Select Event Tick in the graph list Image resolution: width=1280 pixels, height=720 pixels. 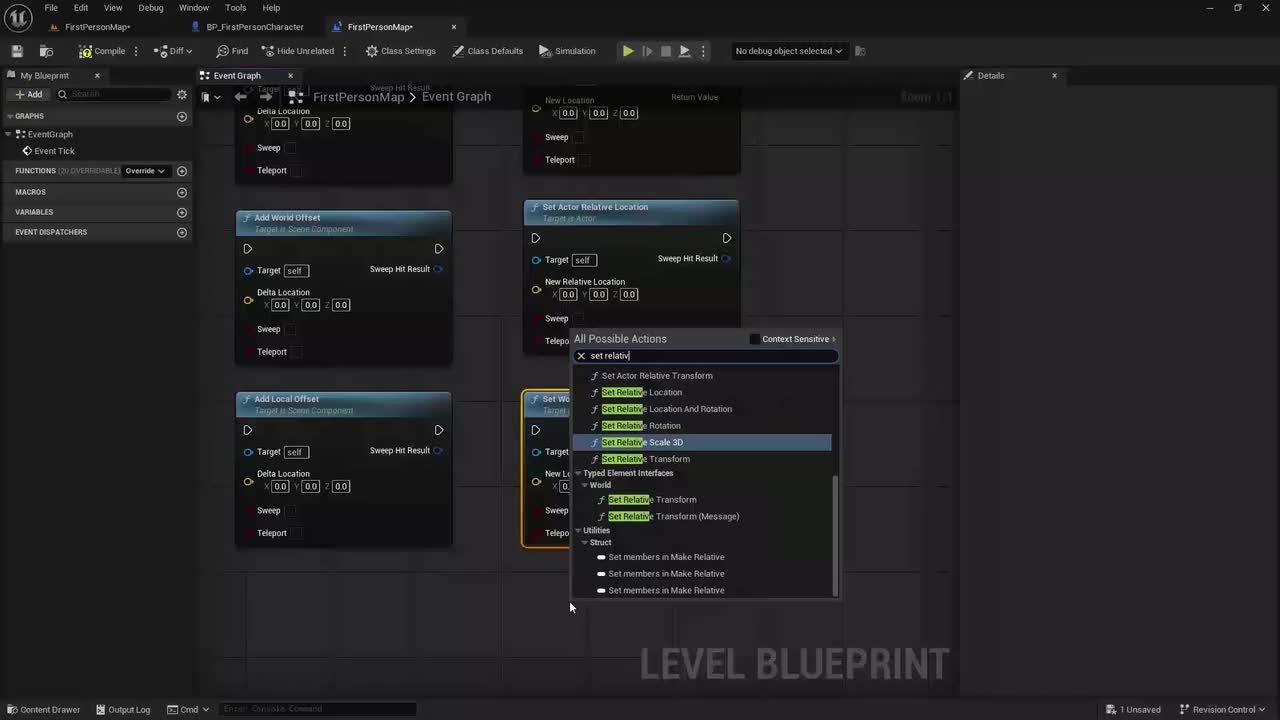(54, 151)
